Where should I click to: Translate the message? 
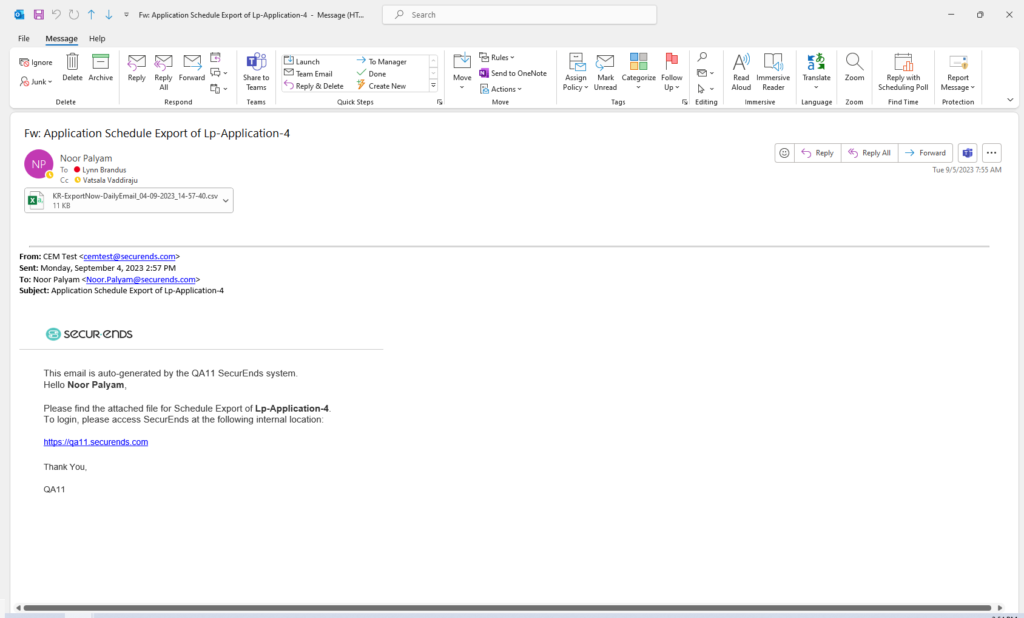[816, 73]
